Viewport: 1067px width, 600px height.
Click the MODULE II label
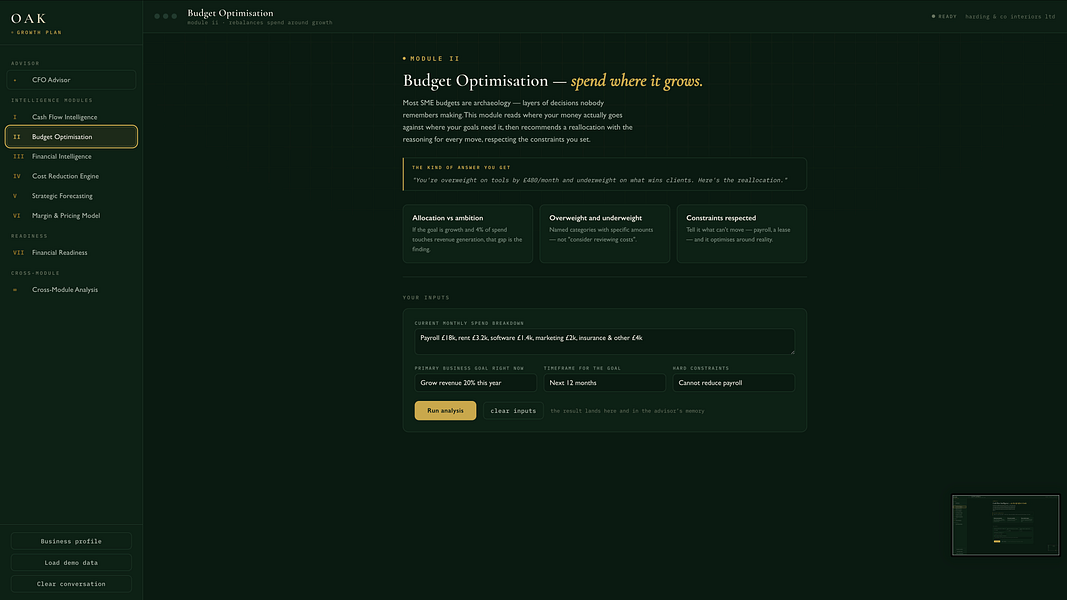click(x=431, y=59)
